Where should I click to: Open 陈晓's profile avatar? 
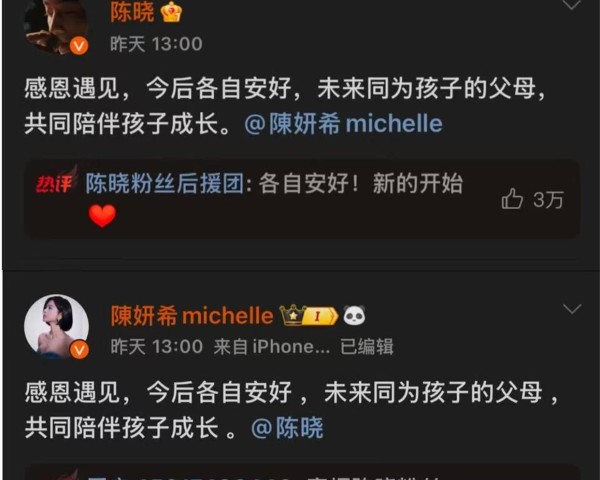point(56,26)
